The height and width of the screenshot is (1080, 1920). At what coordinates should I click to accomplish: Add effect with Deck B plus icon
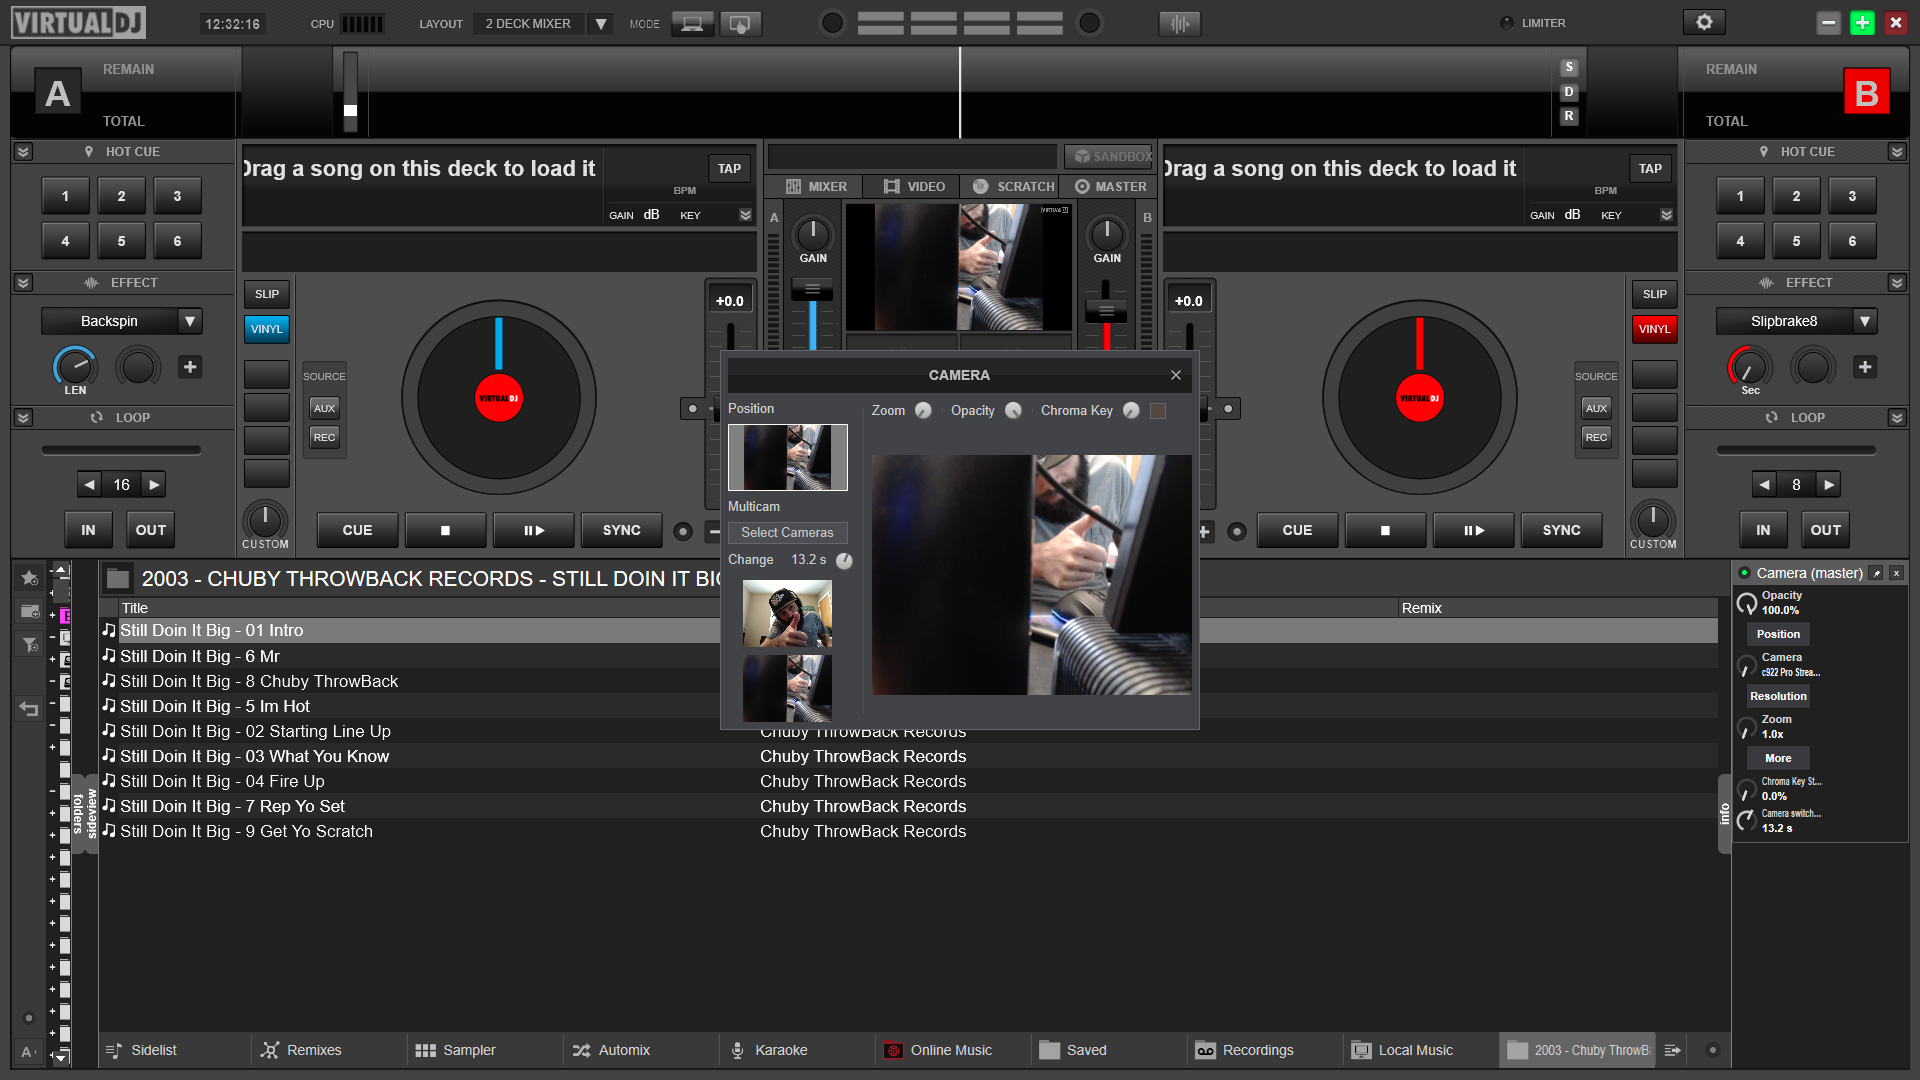[x=1865, y=367]
